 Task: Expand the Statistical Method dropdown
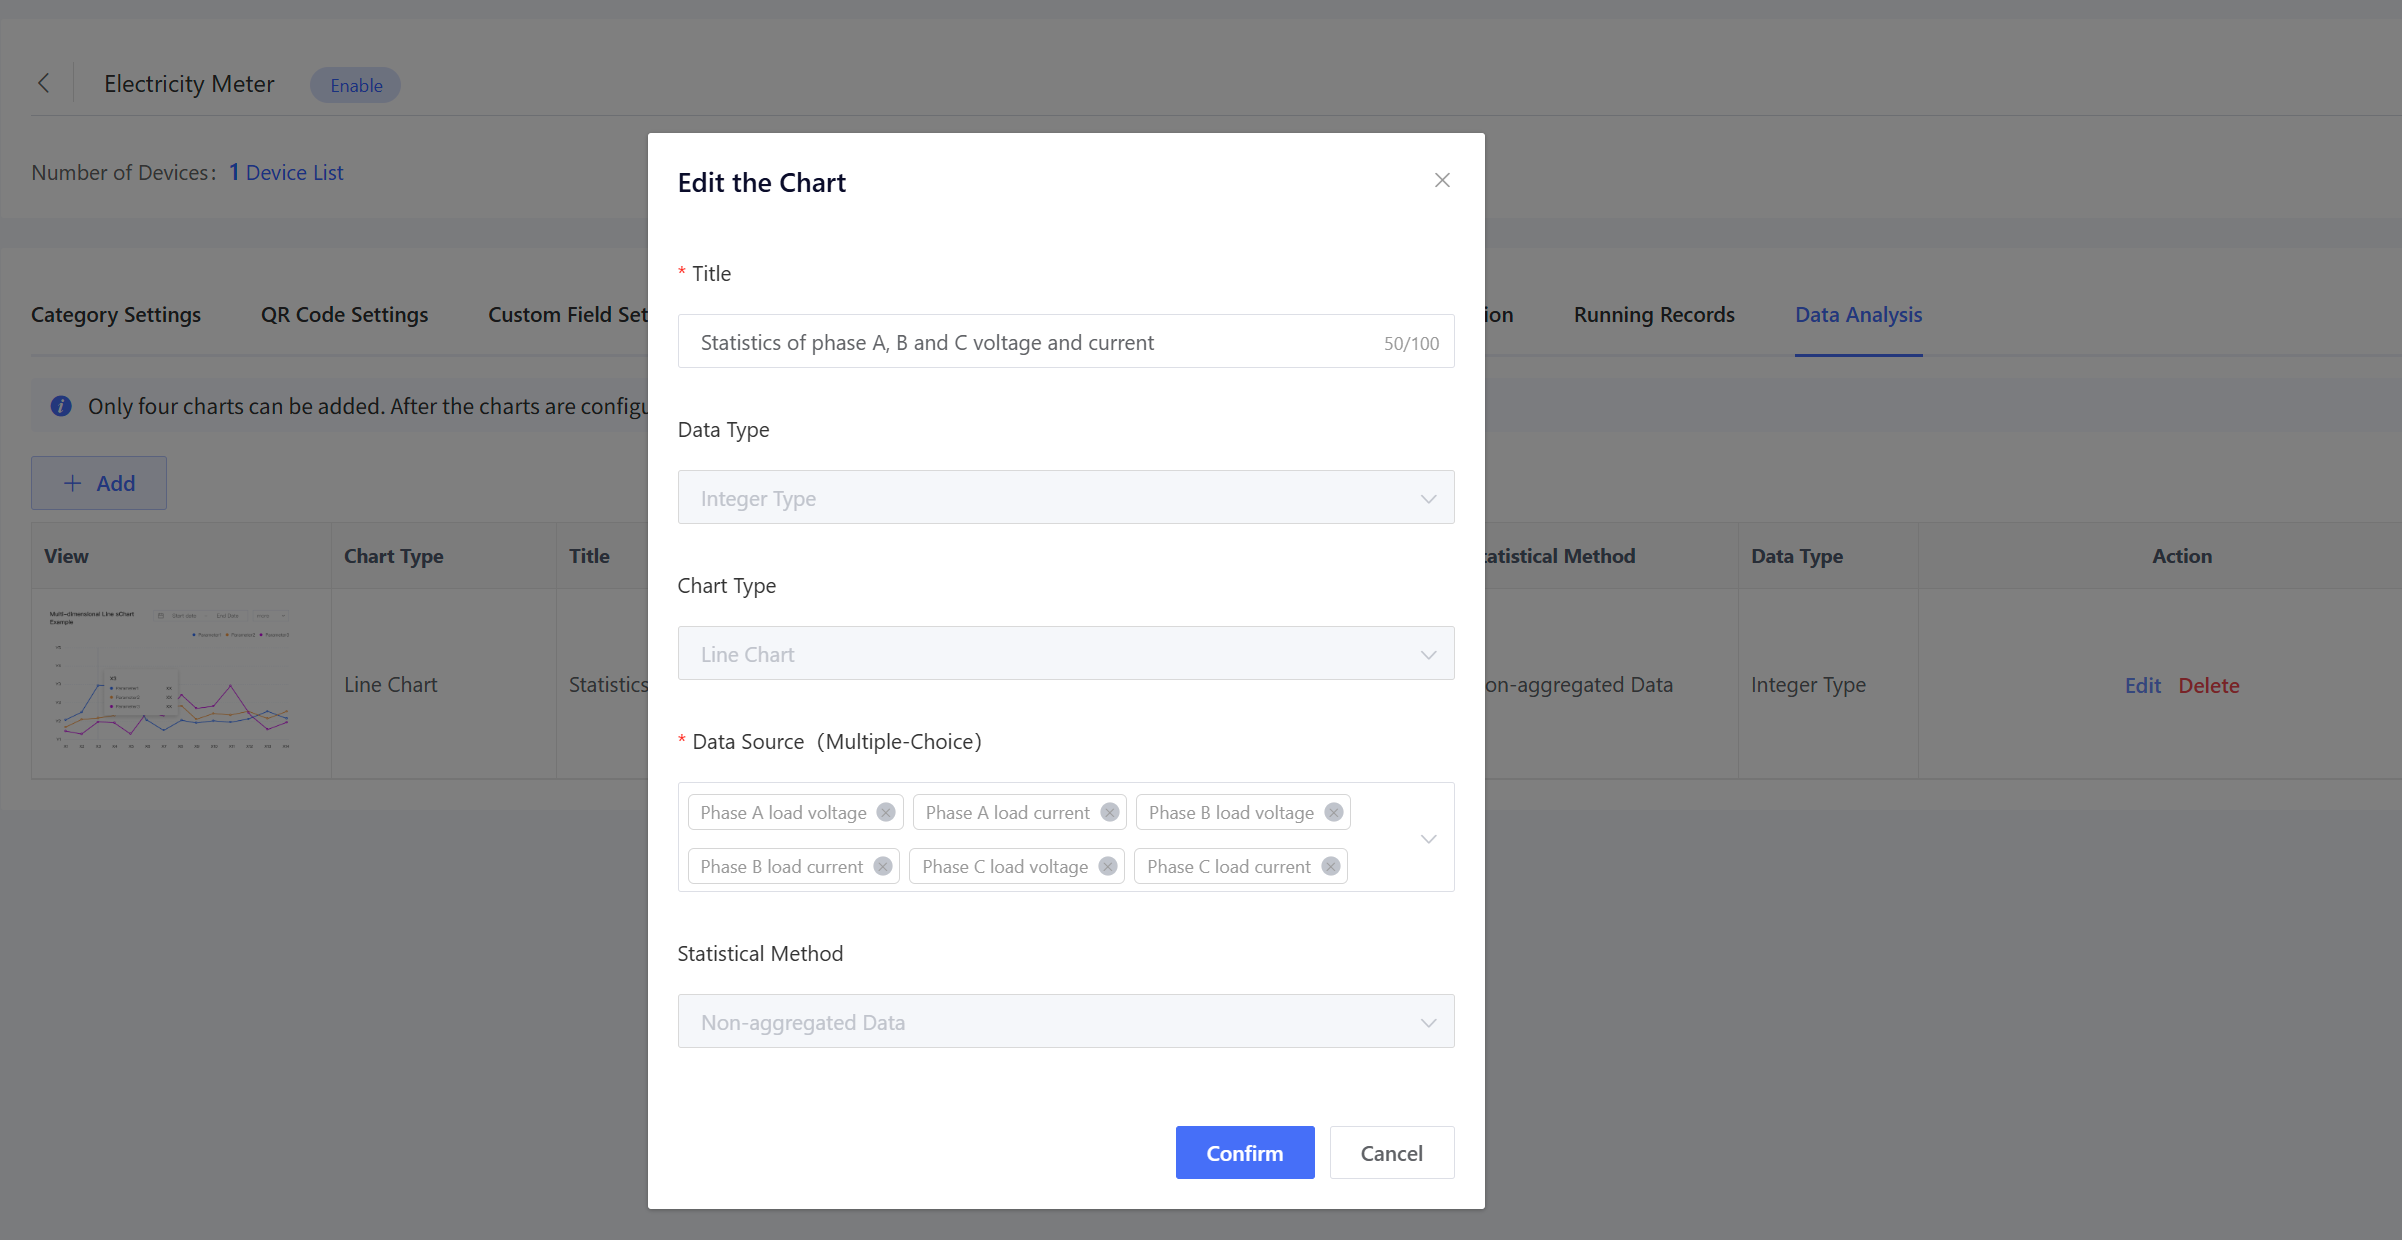1065,1021
